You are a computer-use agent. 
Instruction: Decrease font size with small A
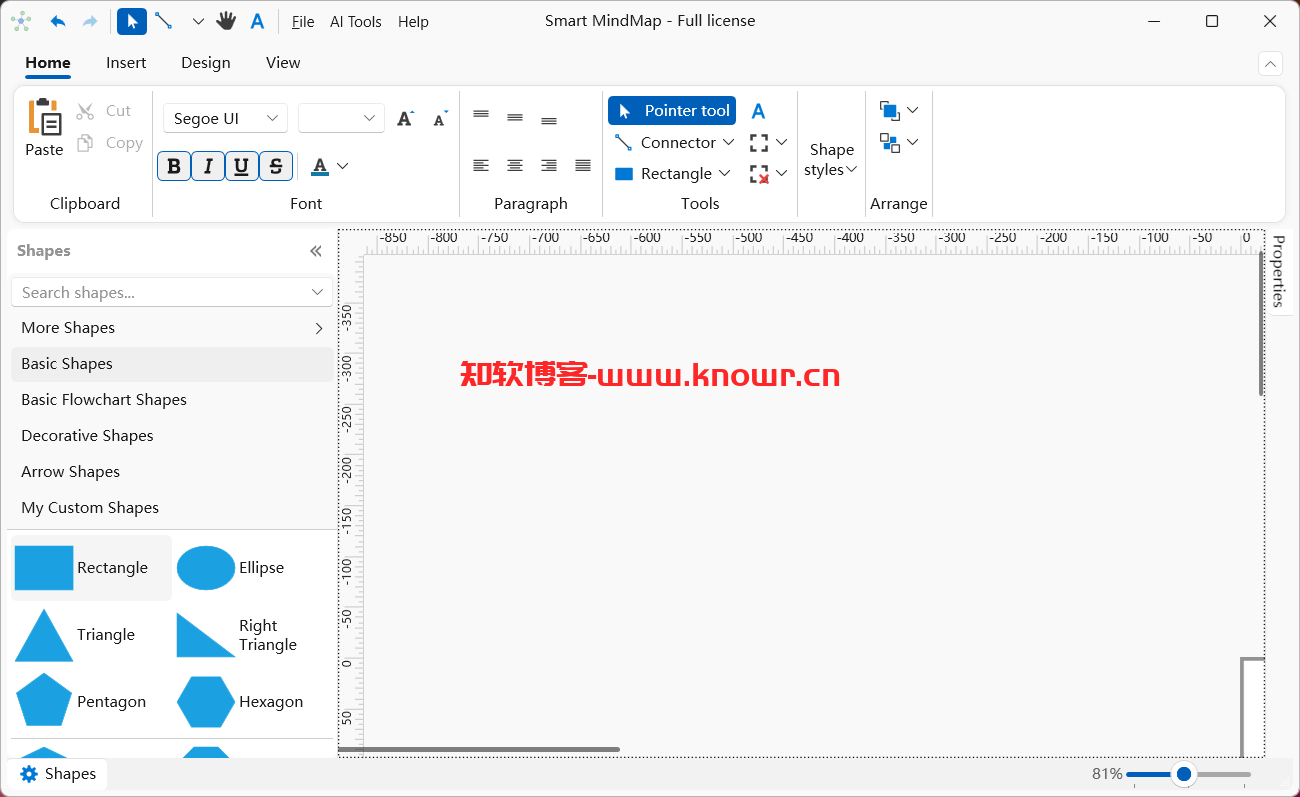(440, 118)
